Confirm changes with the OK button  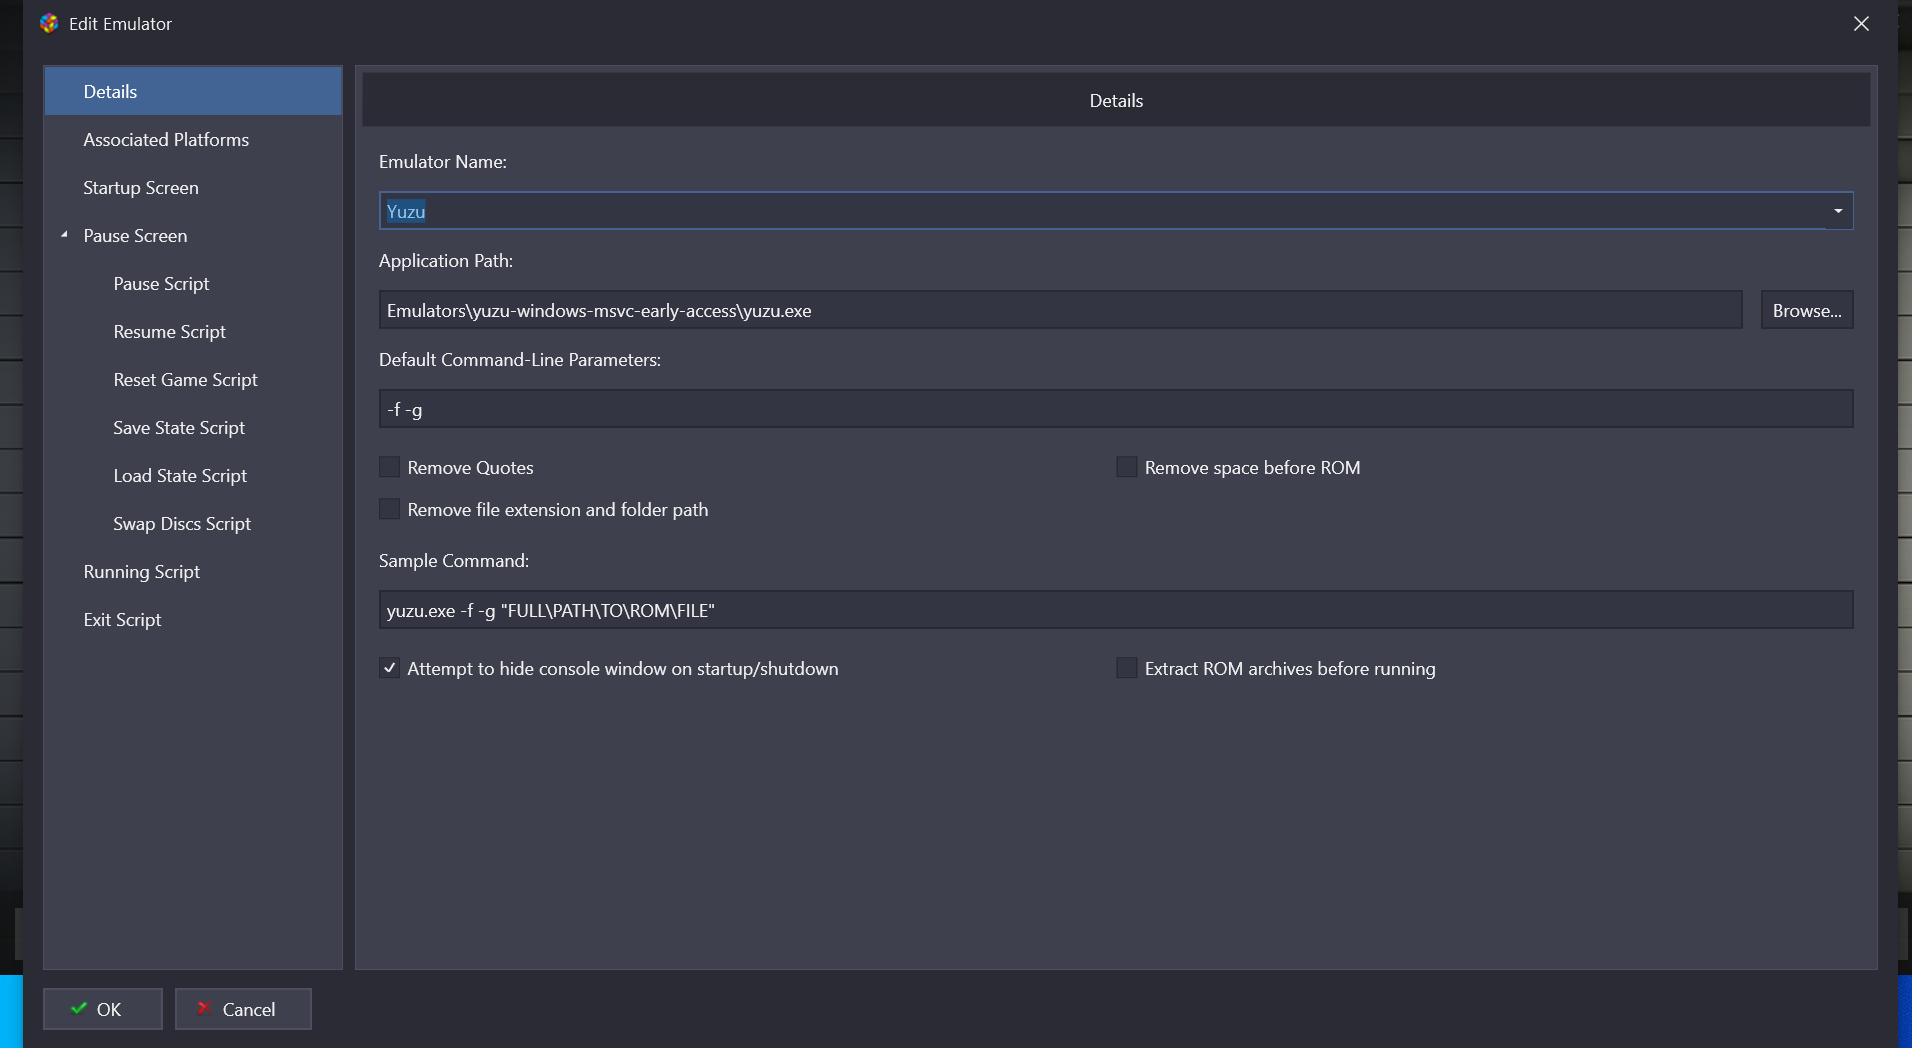point(102,1009)
